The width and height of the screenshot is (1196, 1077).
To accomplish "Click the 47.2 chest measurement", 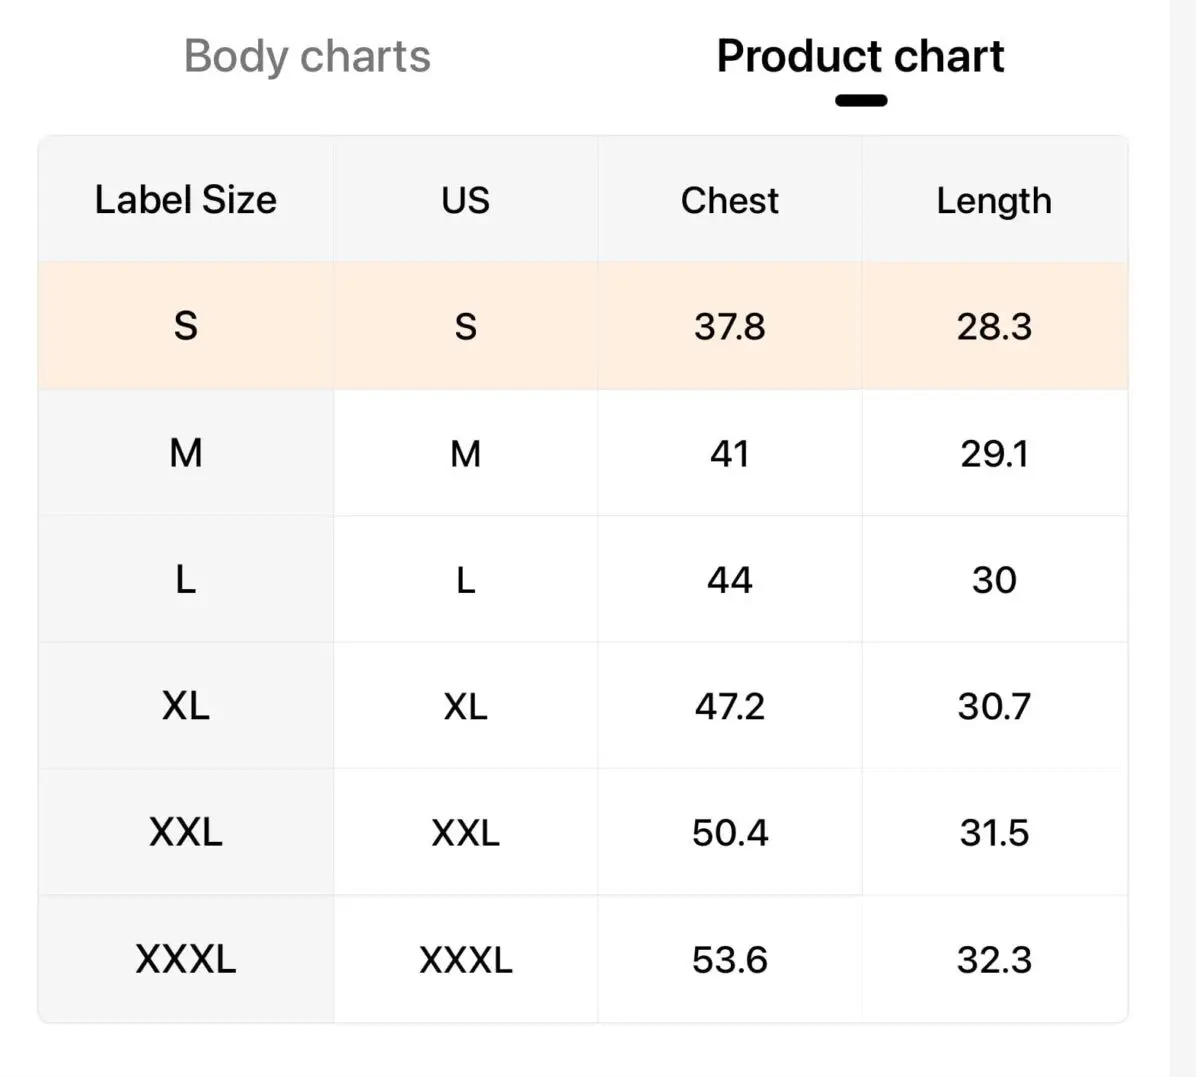I will (730, 706).
